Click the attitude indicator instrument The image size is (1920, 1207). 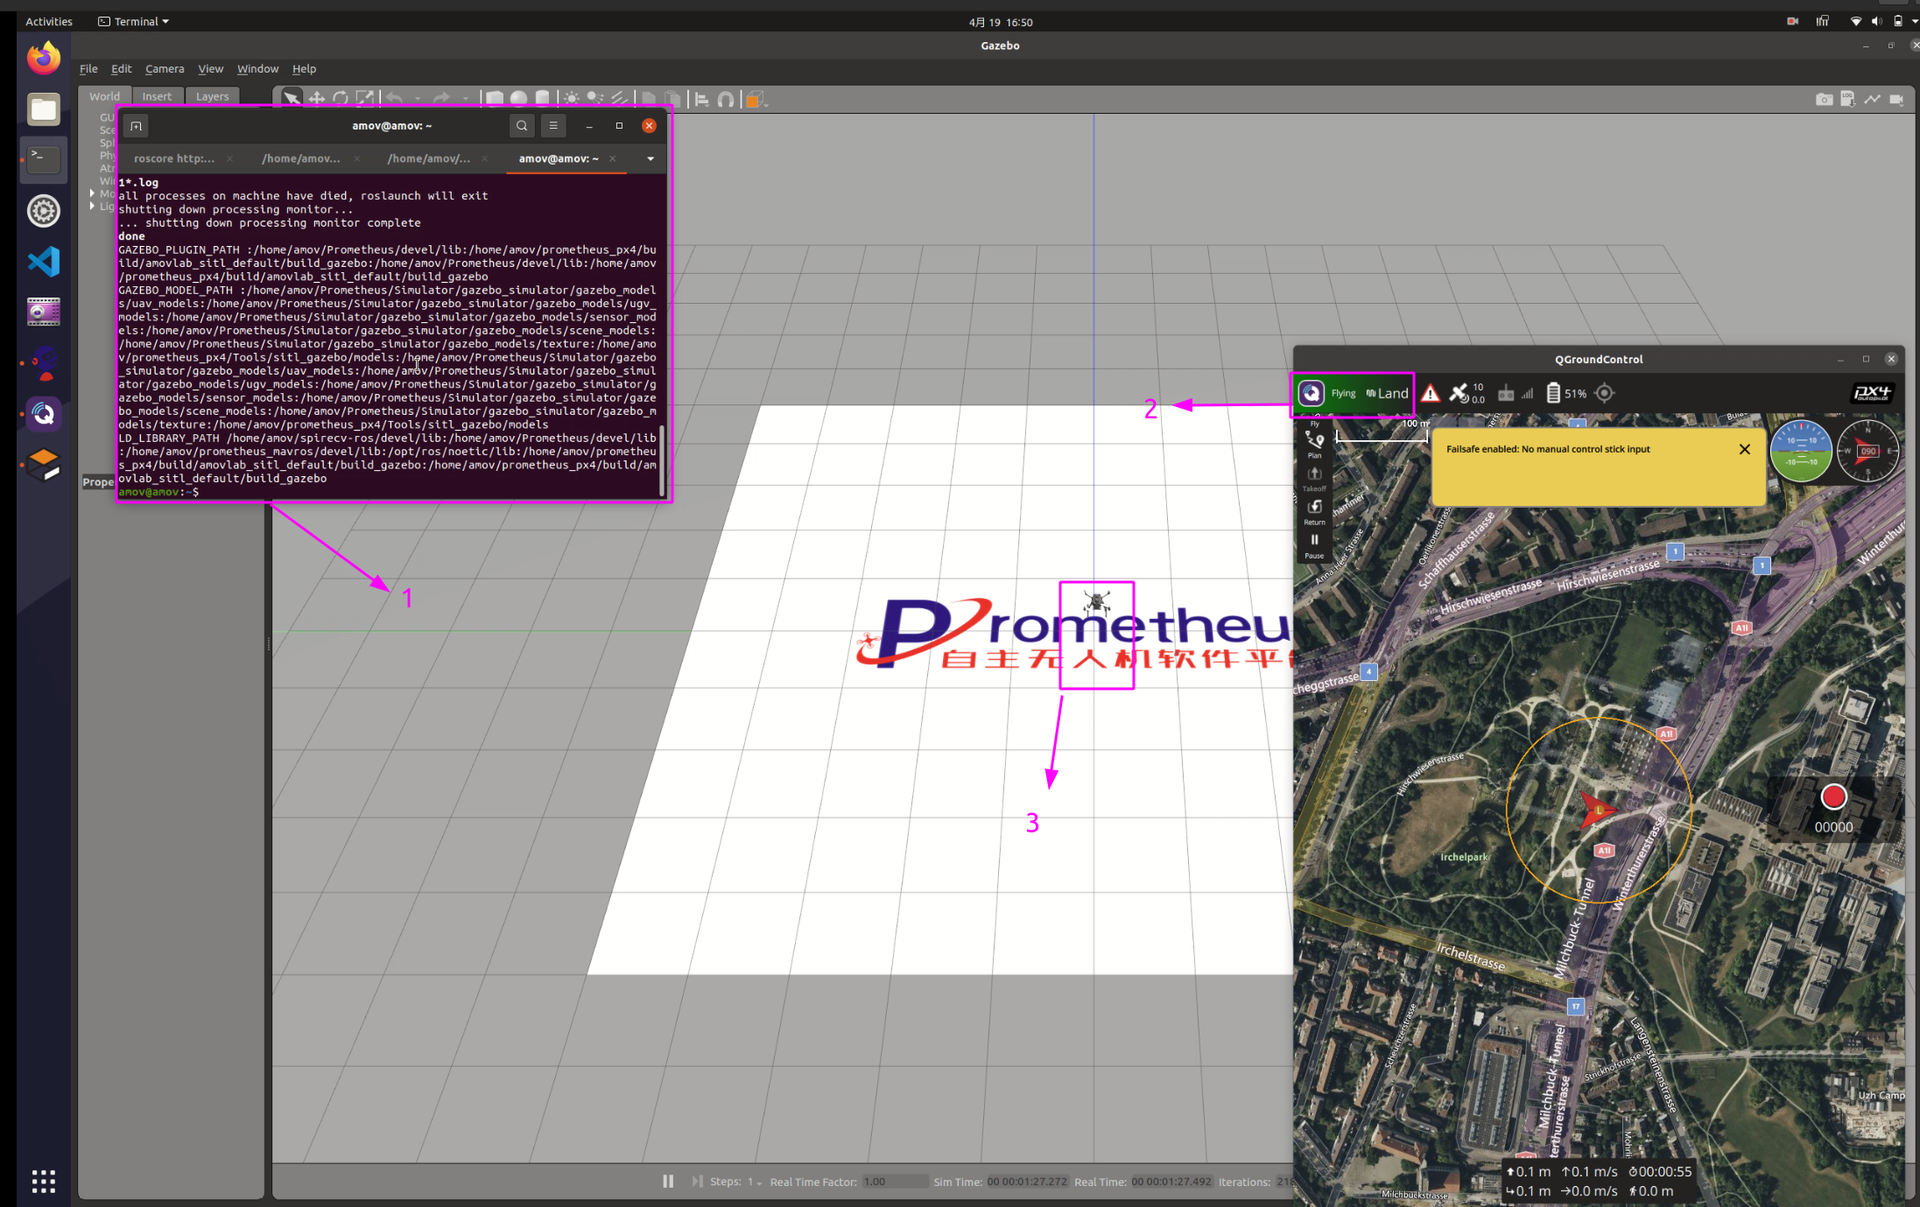click(x=1801, y=451)
